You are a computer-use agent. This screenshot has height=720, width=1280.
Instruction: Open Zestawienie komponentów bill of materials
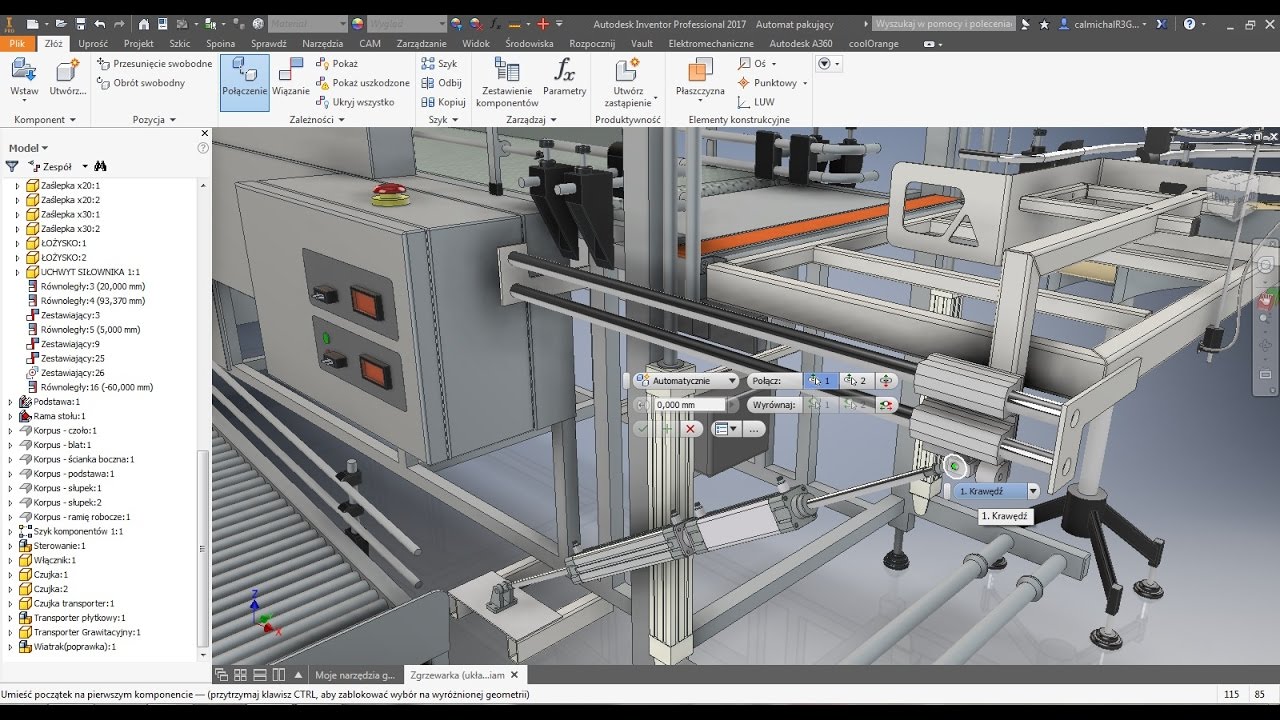507,82
